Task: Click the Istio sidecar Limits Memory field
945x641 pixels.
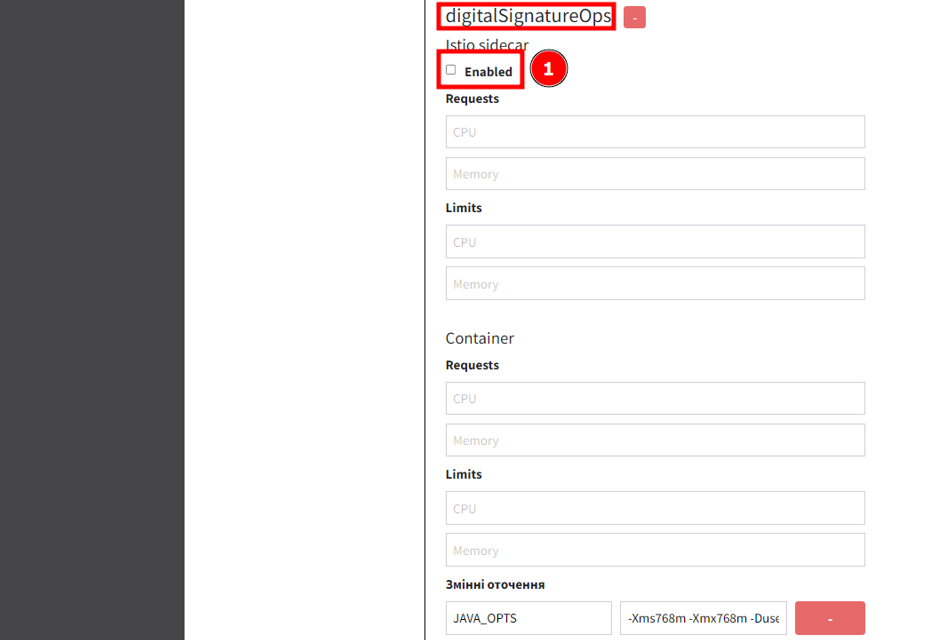Action: pos(655,283)
